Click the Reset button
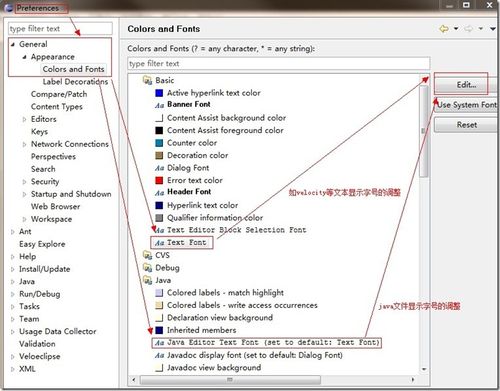Image resolution: width=500 pixels, height=391 pixels. (x=466, y=125)
